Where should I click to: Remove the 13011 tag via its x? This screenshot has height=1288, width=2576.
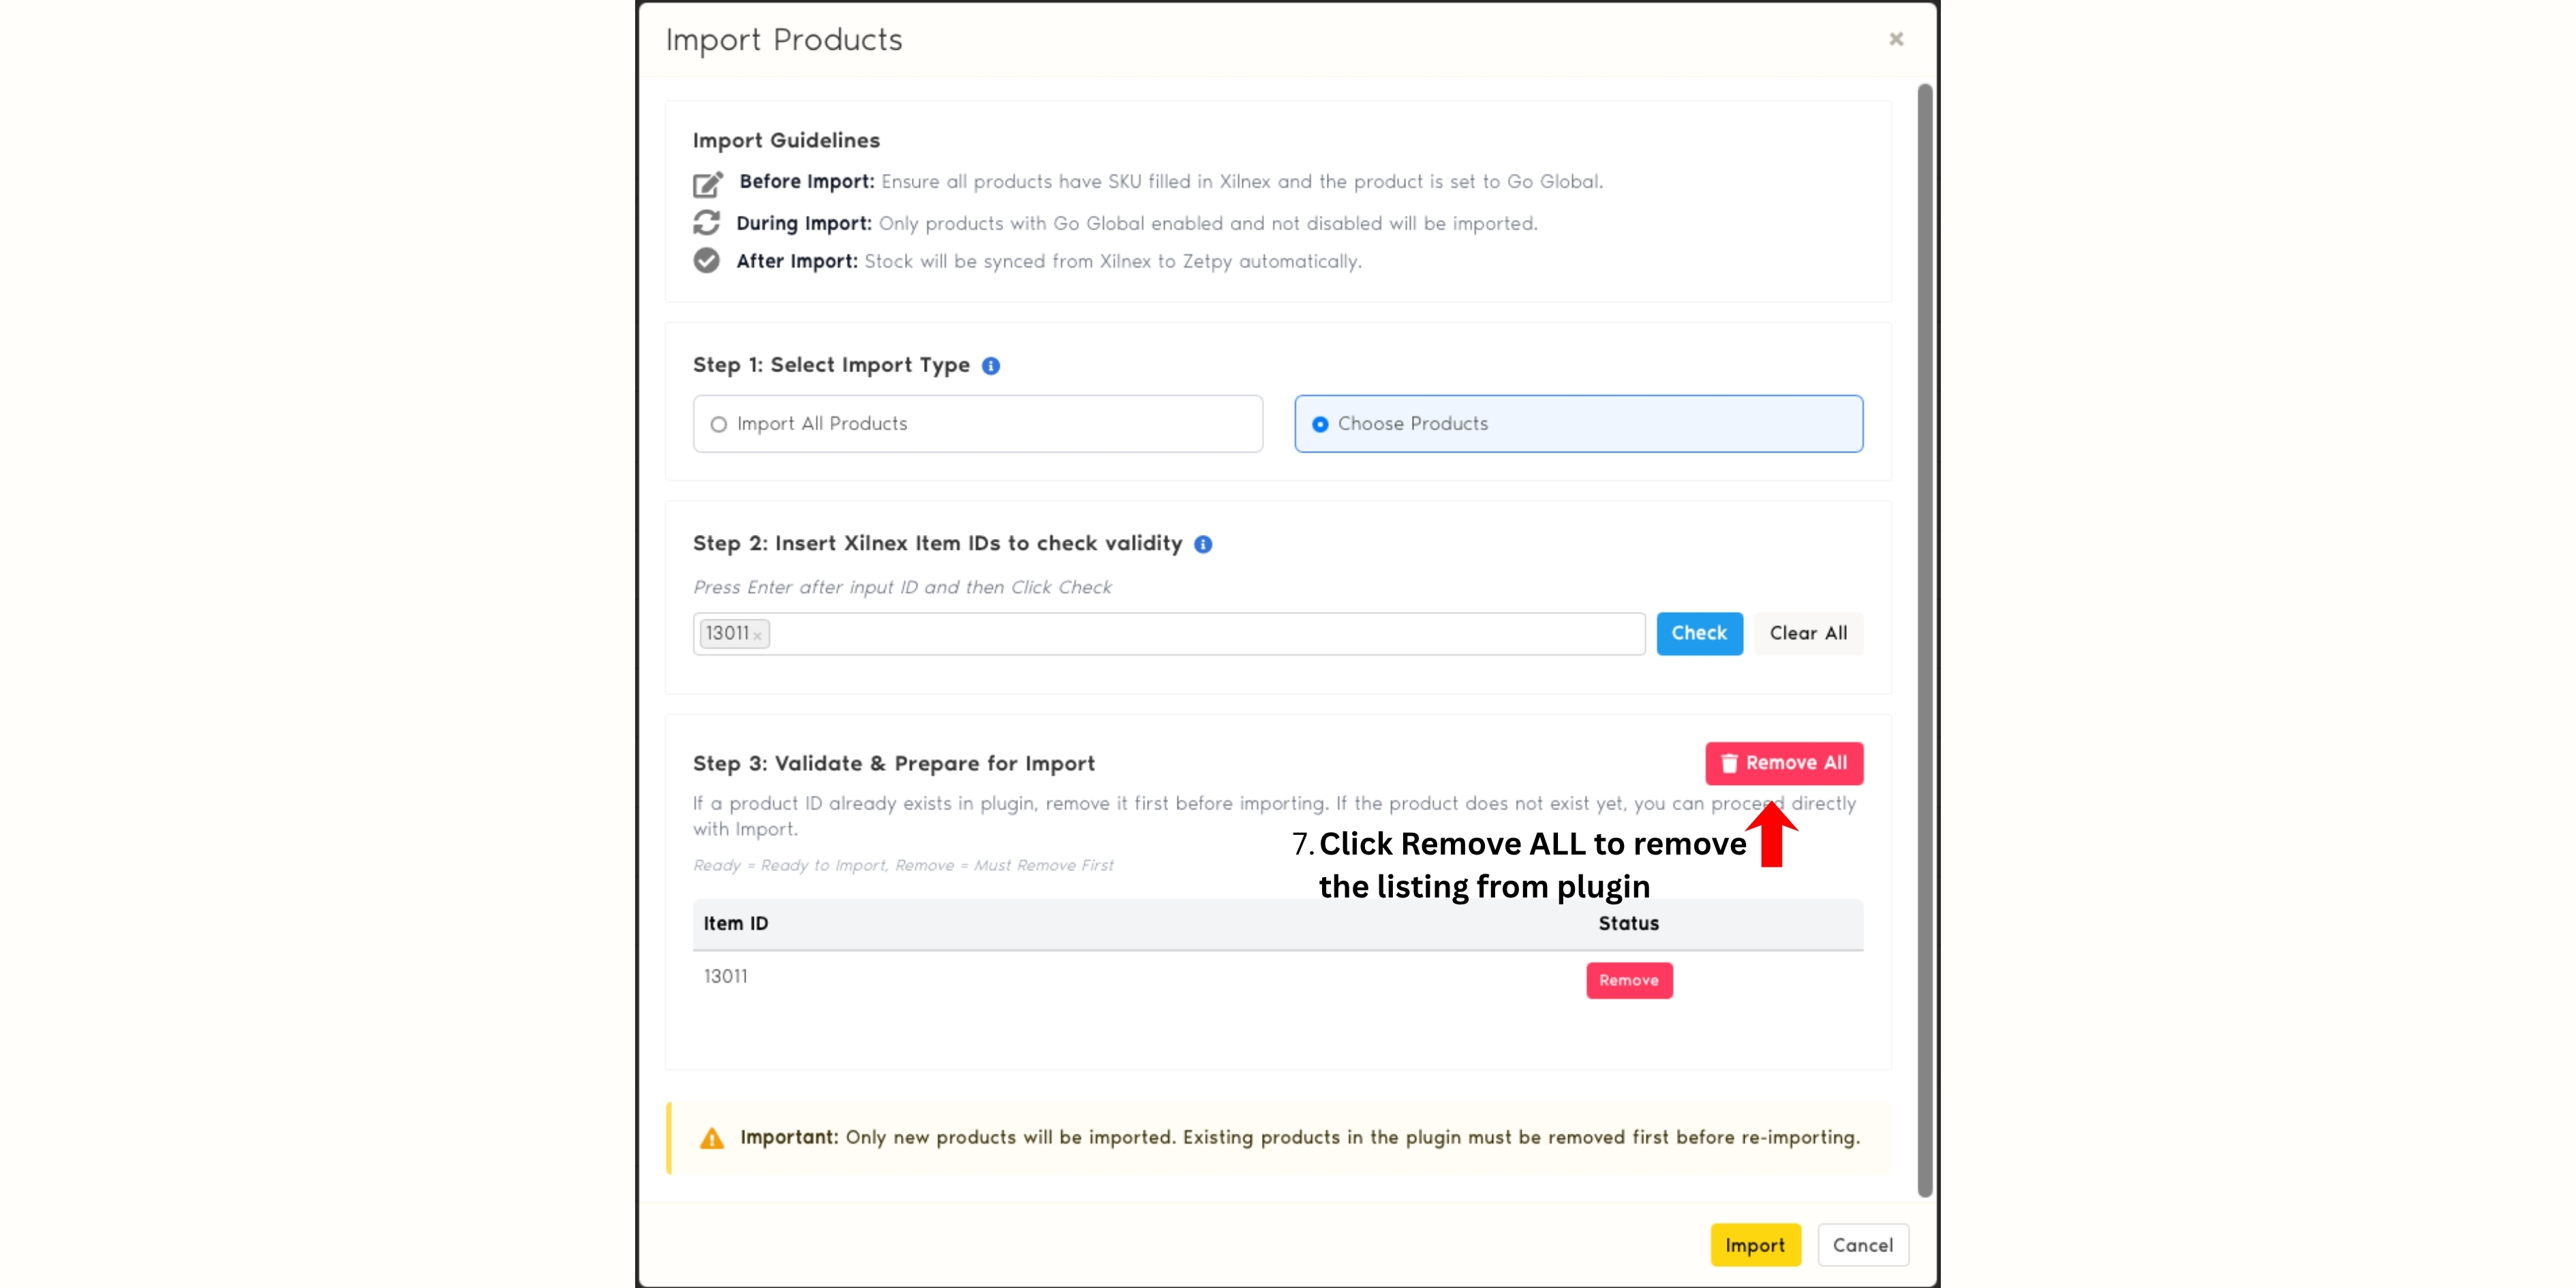(x=758, y=636)
